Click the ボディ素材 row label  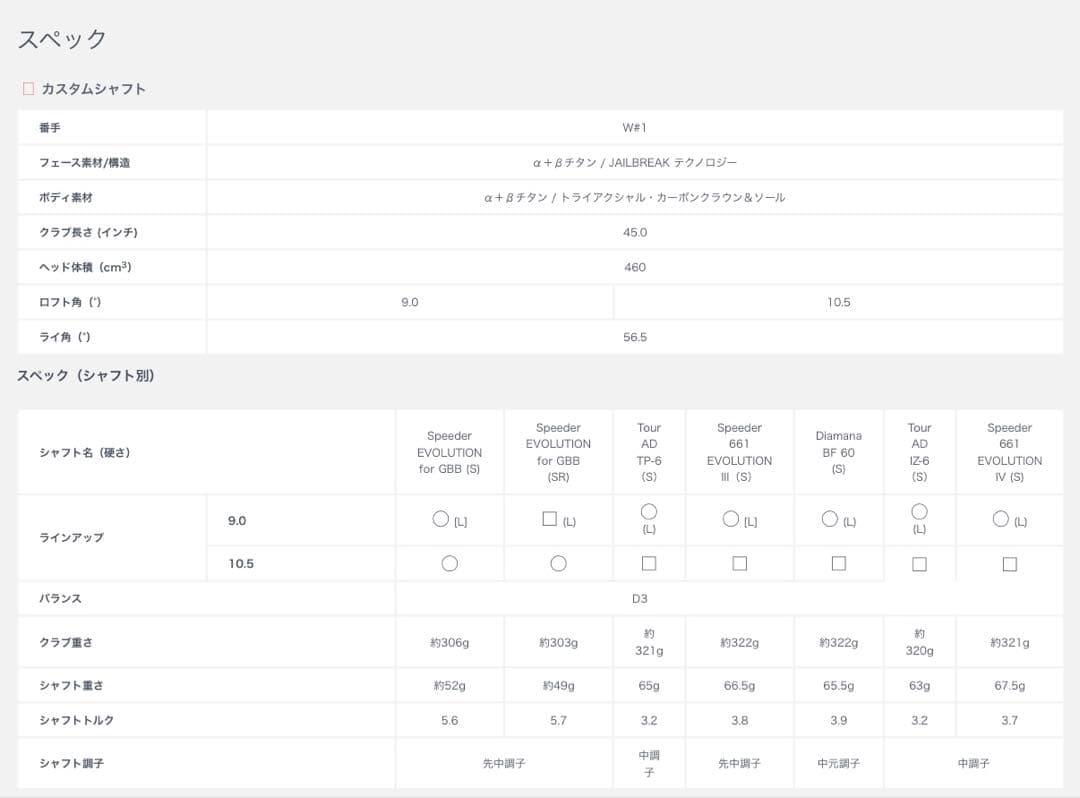tap(65, 198)
